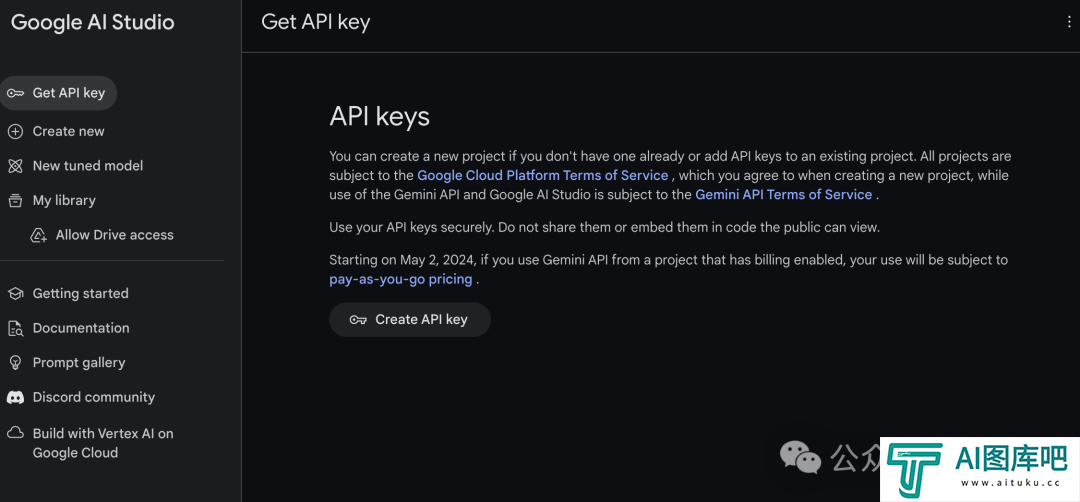
Task: Click the My library archive box icon
Action: click(15, 200)
